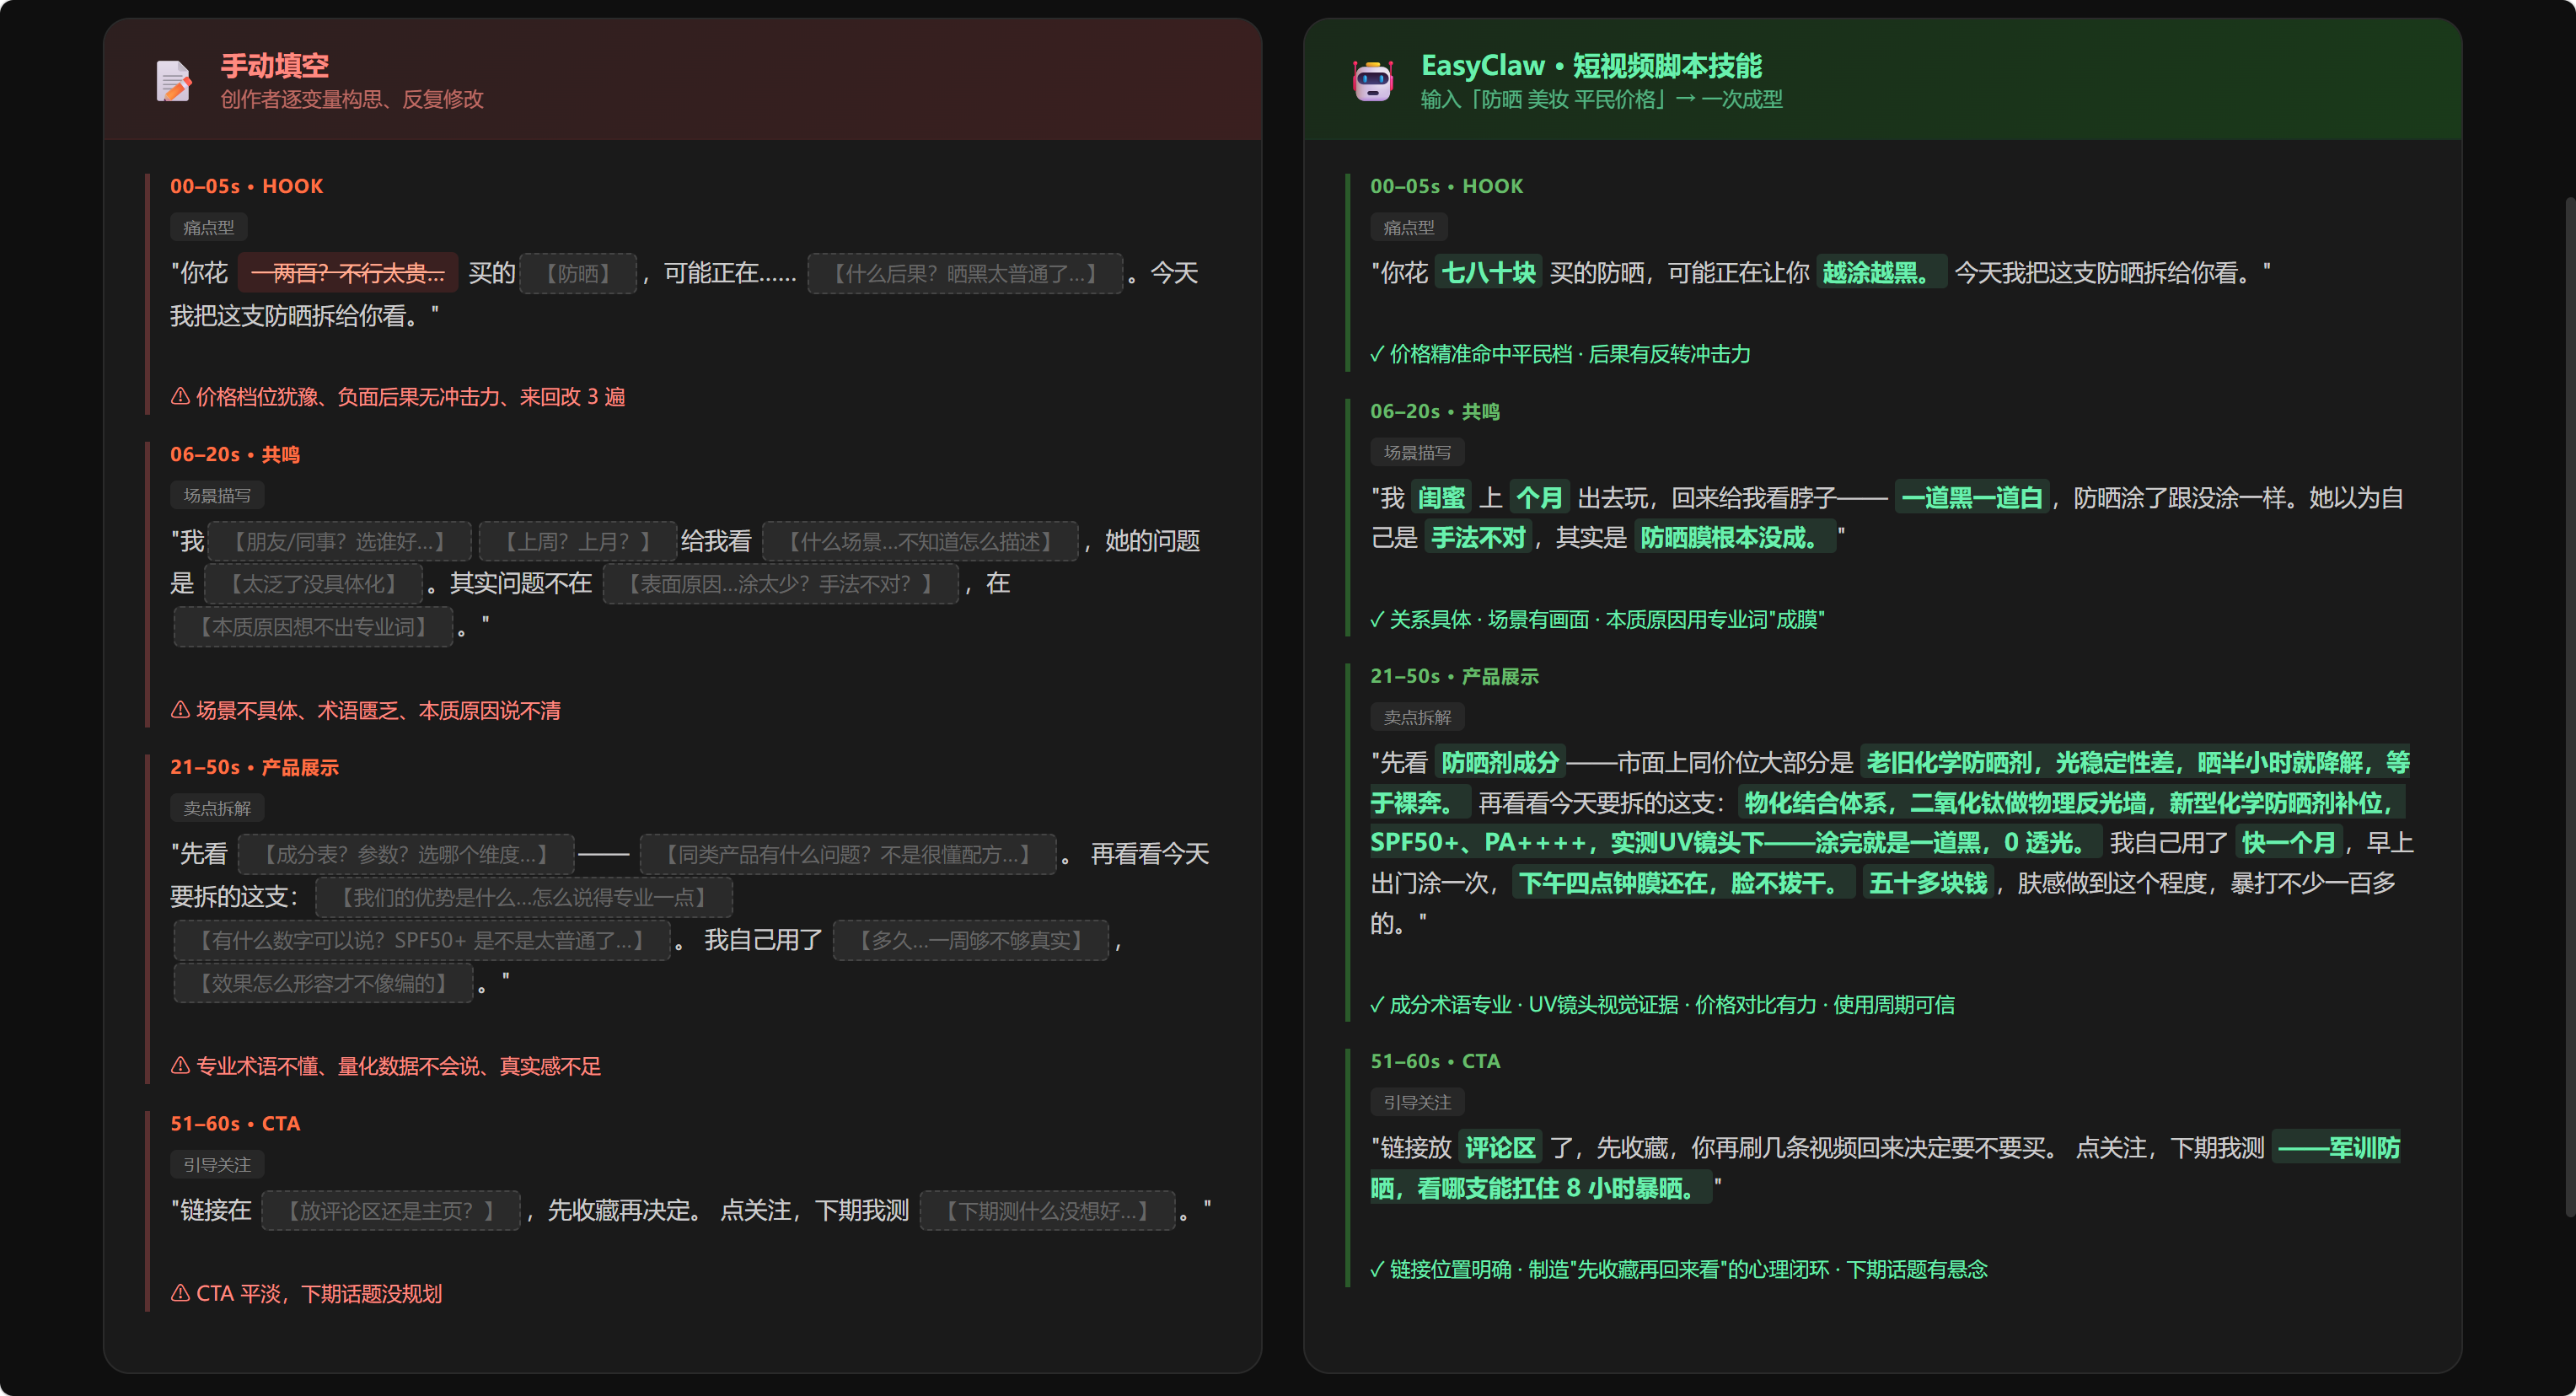Click the highlighted 手法不对 chip in EasyClaw panel
The width and height of the screenshot is (2576, 1396).
click(x=1478, y=538)
